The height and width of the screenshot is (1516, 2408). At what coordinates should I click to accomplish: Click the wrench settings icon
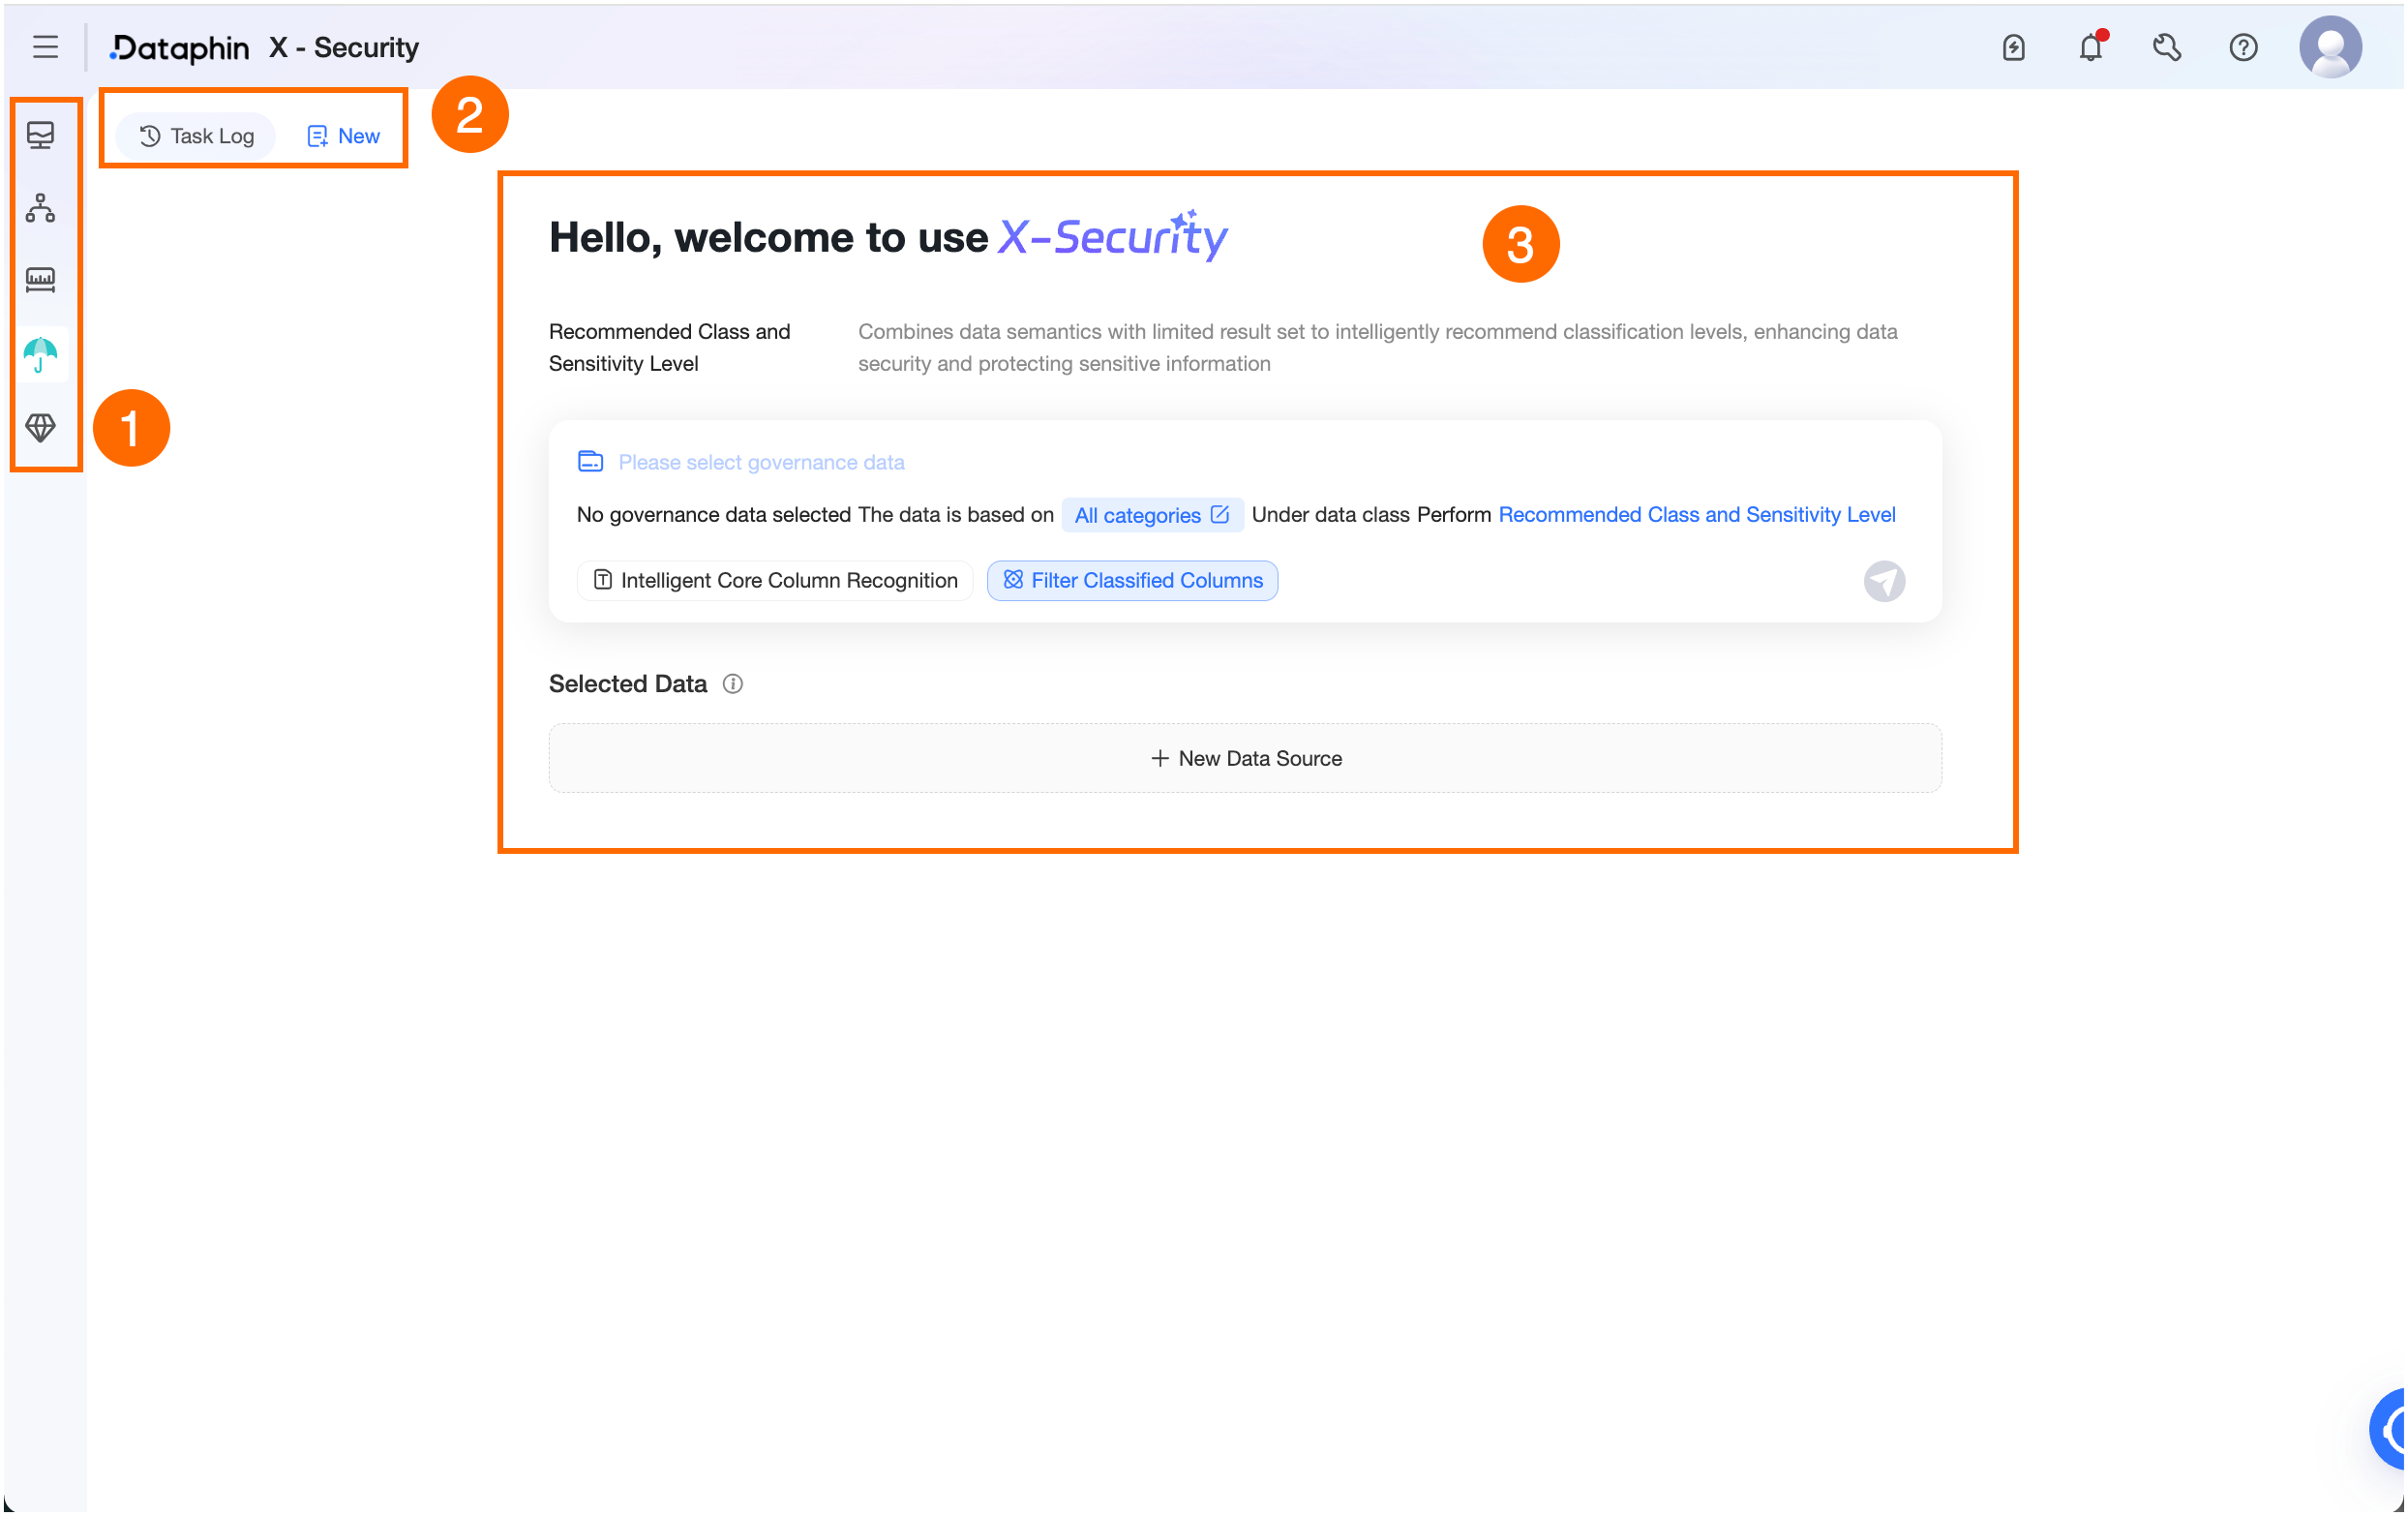click(2166, 47)
